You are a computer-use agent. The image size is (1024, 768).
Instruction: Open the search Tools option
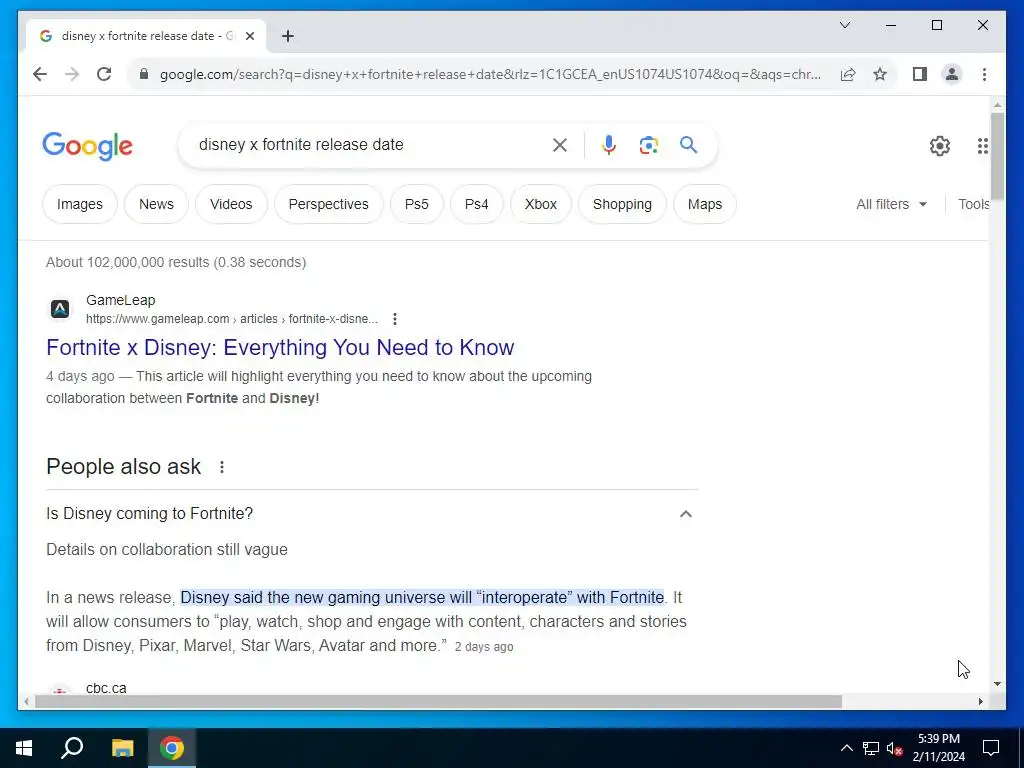pos(973,204)
